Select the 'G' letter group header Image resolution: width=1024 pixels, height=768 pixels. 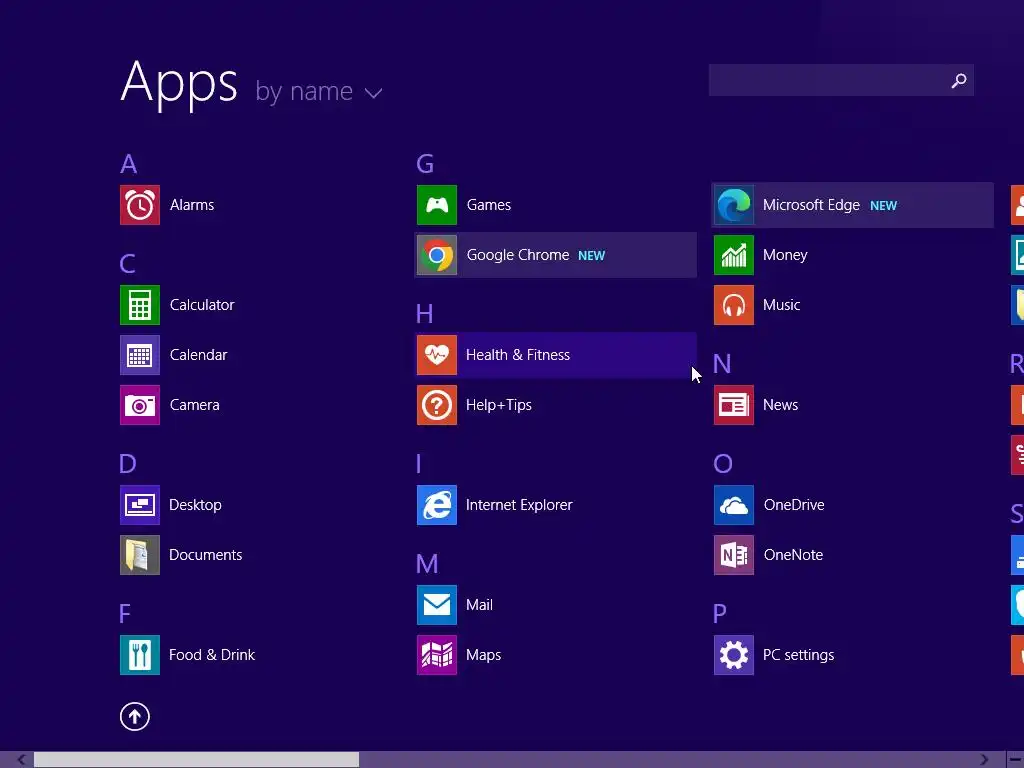click(425, 164)
